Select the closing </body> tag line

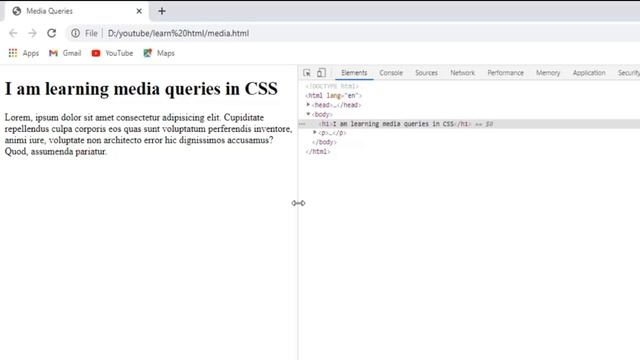click(324, 142)
